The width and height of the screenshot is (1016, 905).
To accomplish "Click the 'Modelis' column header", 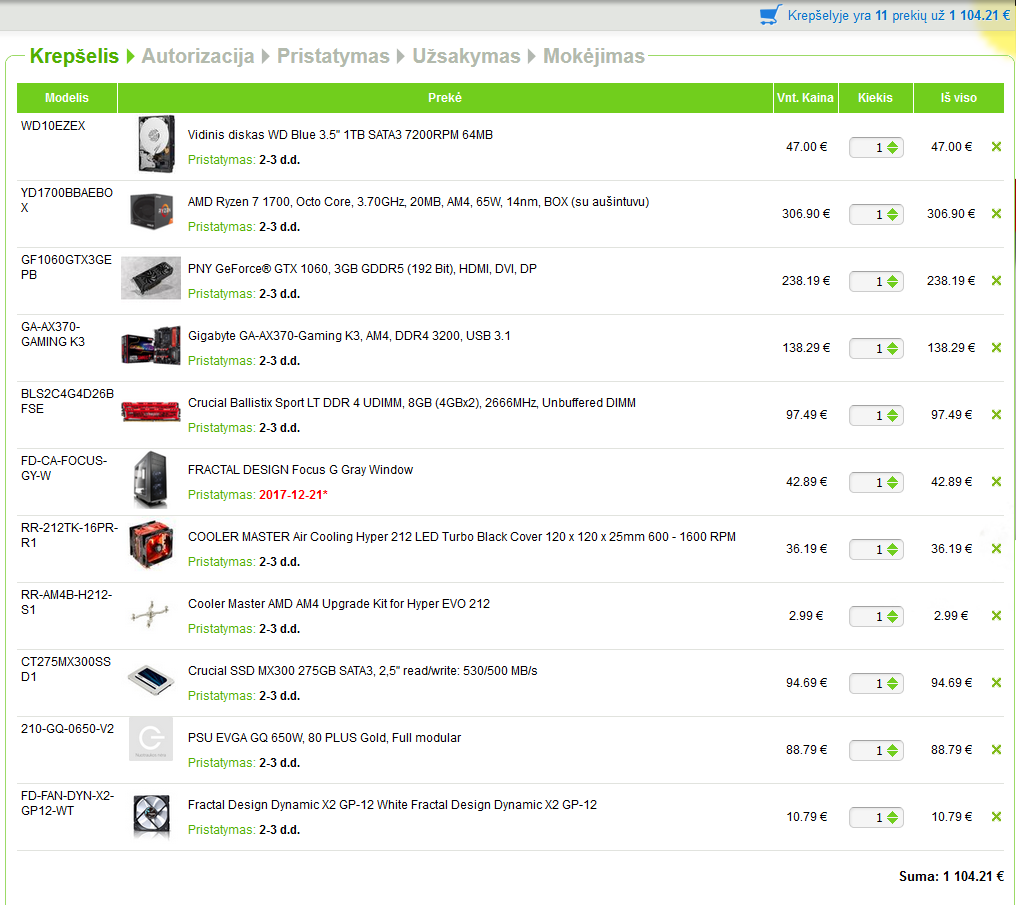I will (x=67, y=98).
